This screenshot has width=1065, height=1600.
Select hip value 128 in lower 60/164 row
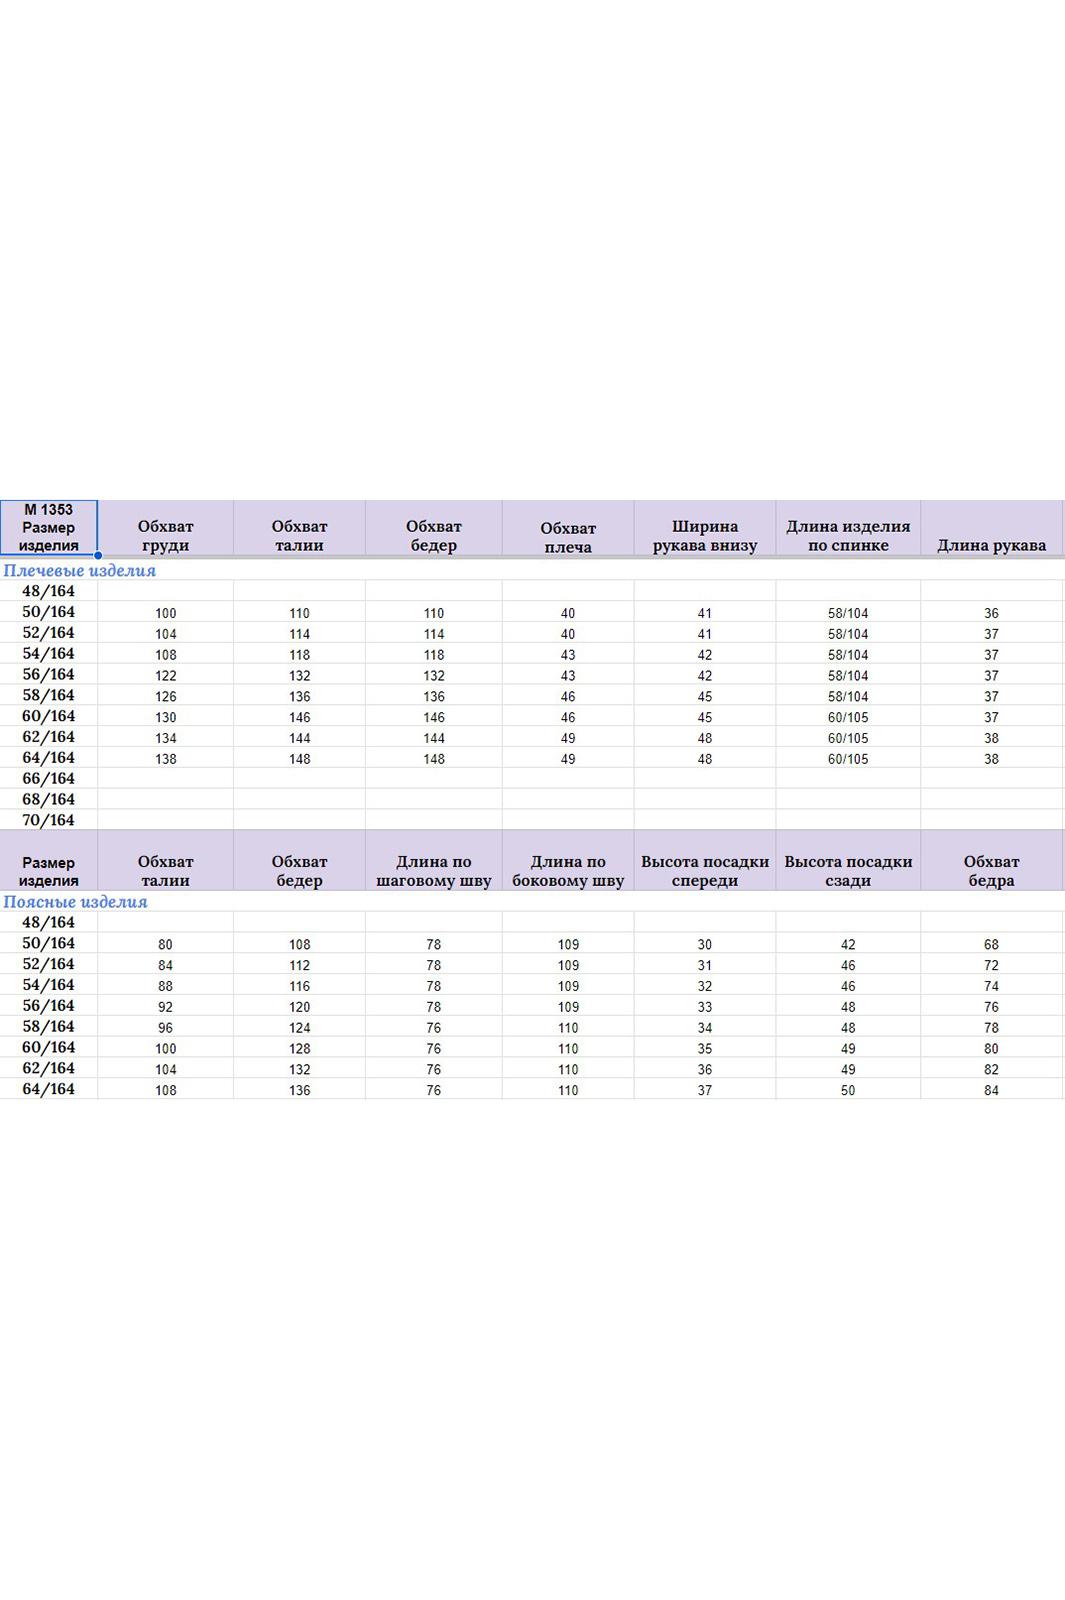coord(300,1049)
